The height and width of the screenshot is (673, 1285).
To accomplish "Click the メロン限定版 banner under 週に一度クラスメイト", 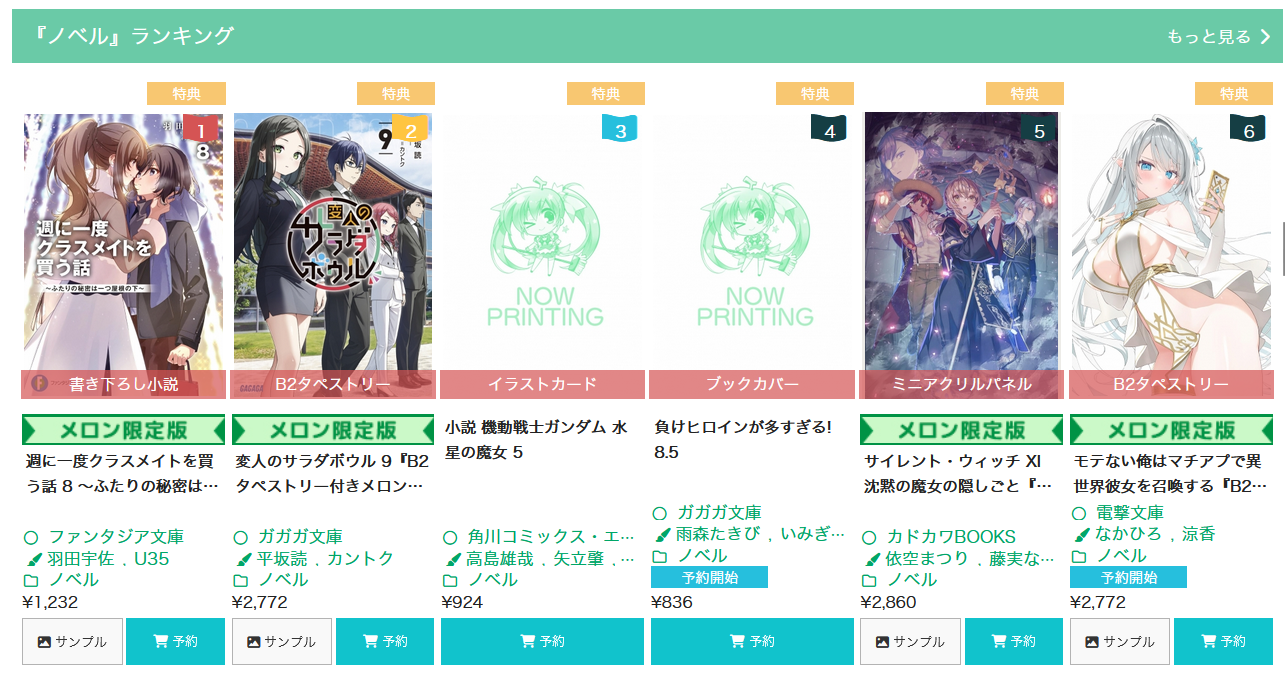I will 124,431.
